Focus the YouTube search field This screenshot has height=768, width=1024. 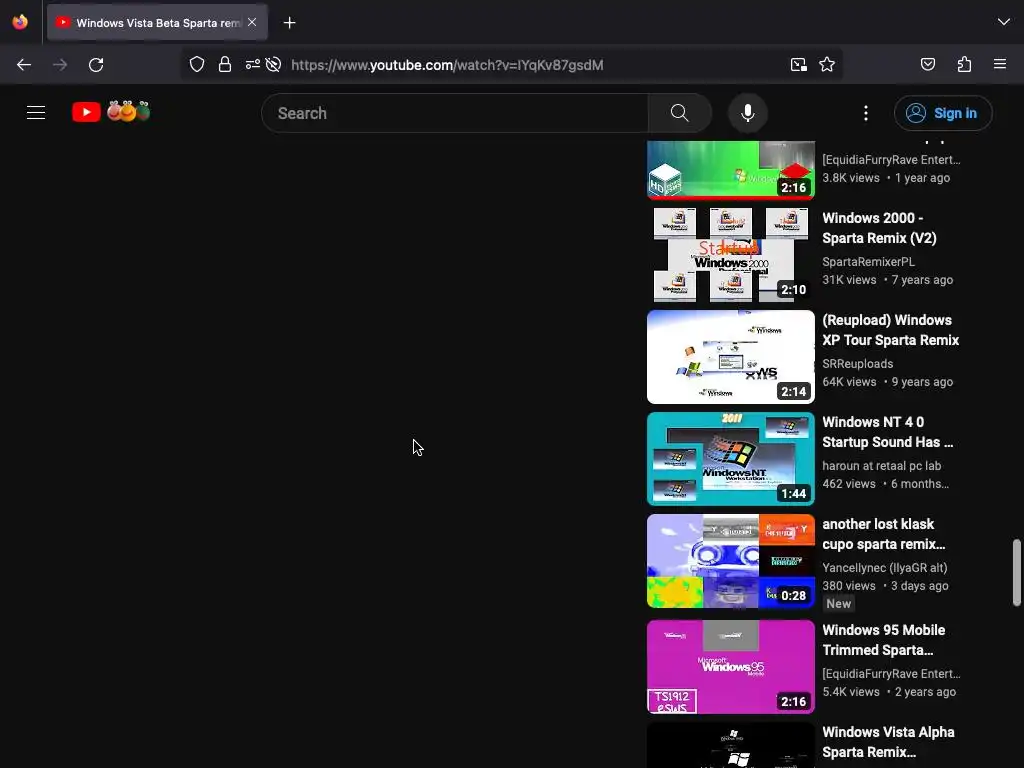point(455,113)
